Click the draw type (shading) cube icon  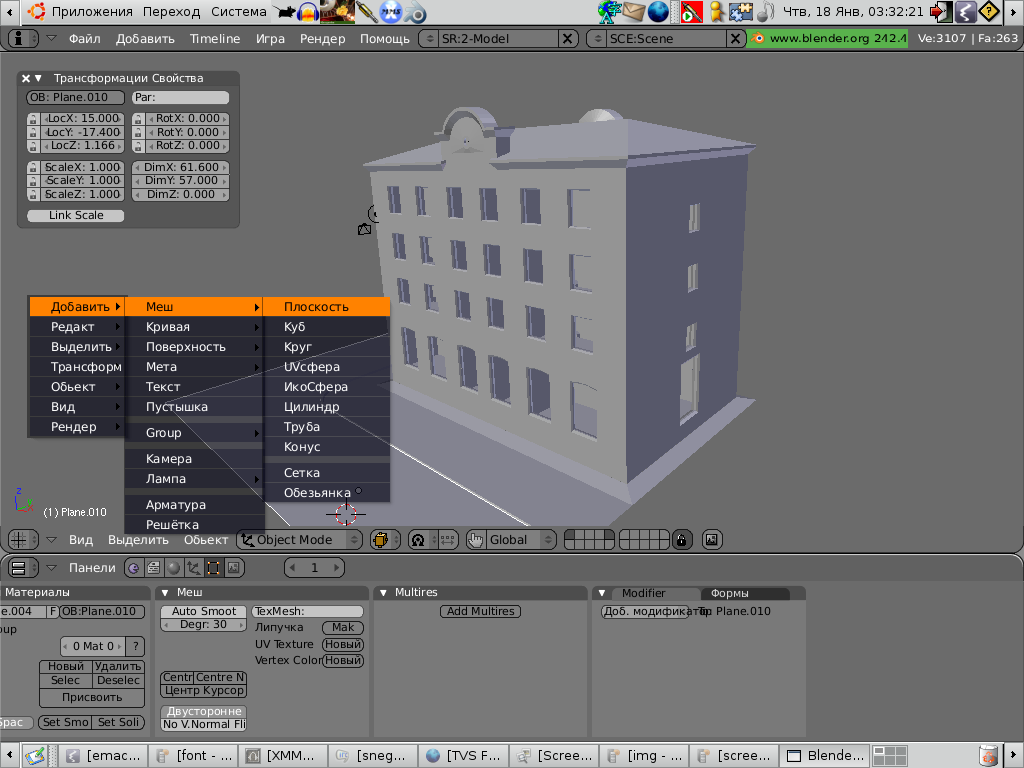pyautogui.click(x=380, y=540)
